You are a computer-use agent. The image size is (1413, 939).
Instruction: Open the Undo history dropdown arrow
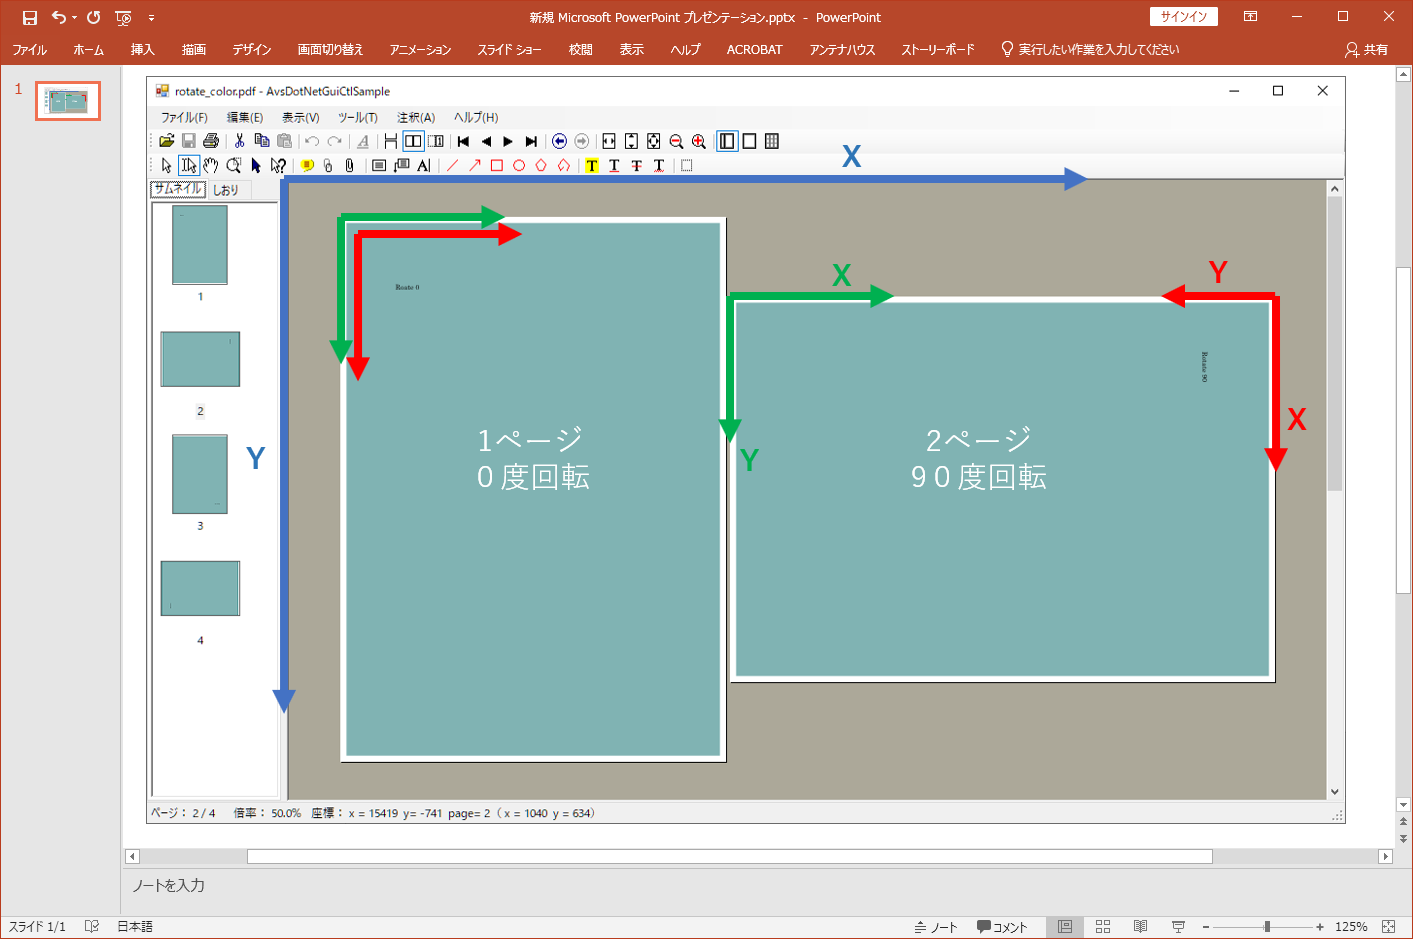[x=75, y=17]
